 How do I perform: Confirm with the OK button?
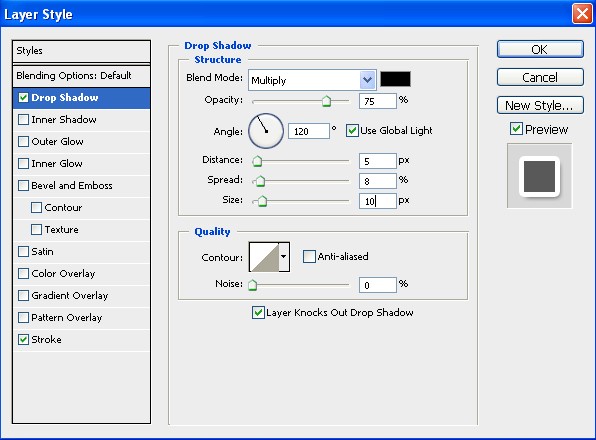[x=540, y=49]
